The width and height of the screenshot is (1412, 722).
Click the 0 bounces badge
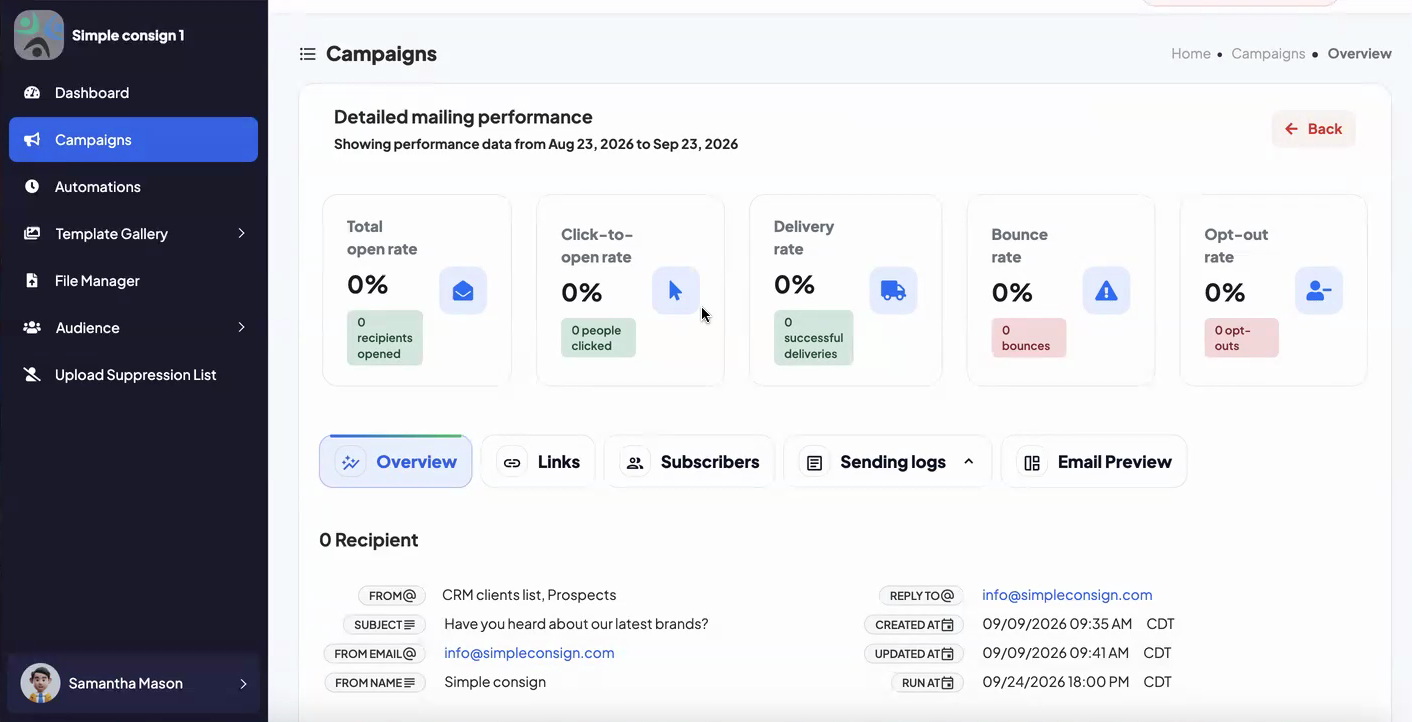point(1028,338)
